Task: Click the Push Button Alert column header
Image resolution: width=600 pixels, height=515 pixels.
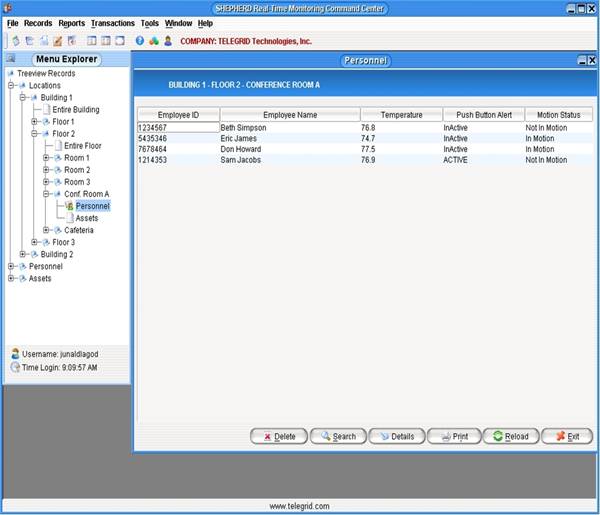Action: 484,115
